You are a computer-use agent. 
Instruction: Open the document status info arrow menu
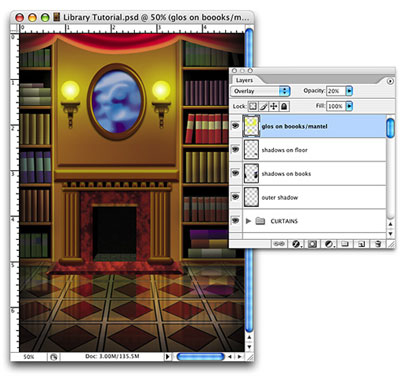pos(167,357)
